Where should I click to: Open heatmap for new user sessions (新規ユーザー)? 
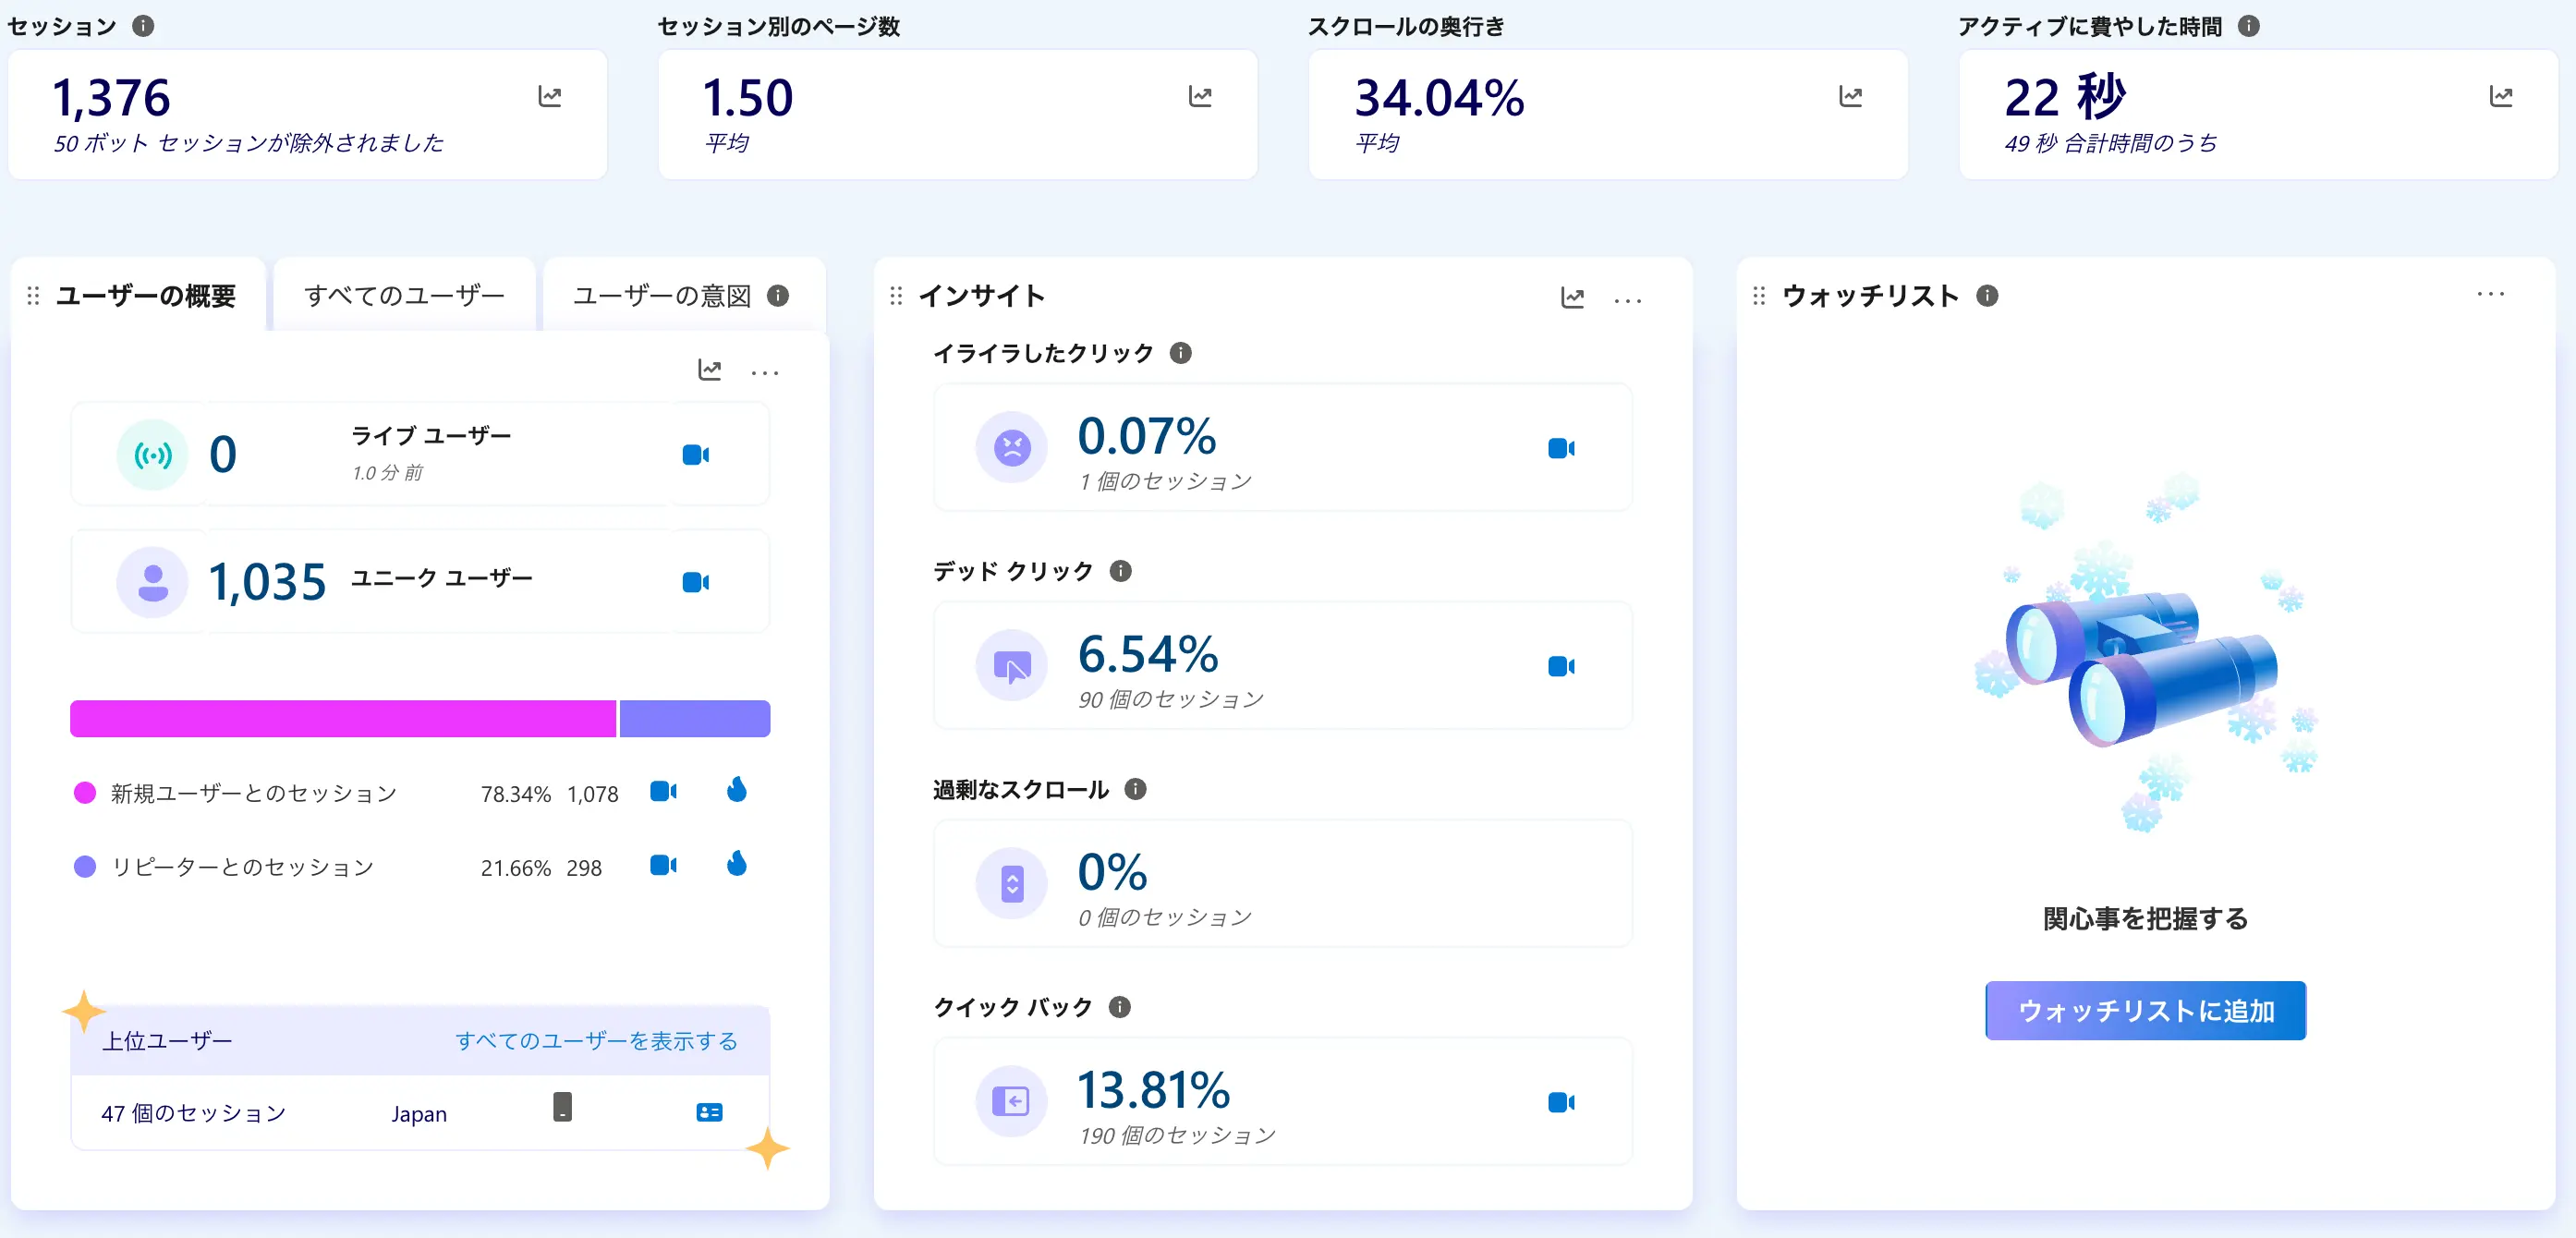pyautogui.click(x=736, y=791)
